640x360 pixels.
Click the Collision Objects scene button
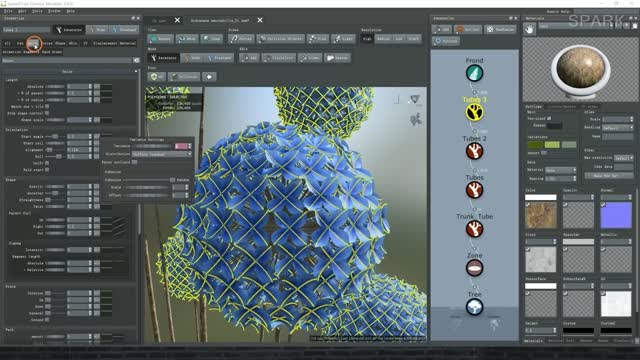click(280, 39)
